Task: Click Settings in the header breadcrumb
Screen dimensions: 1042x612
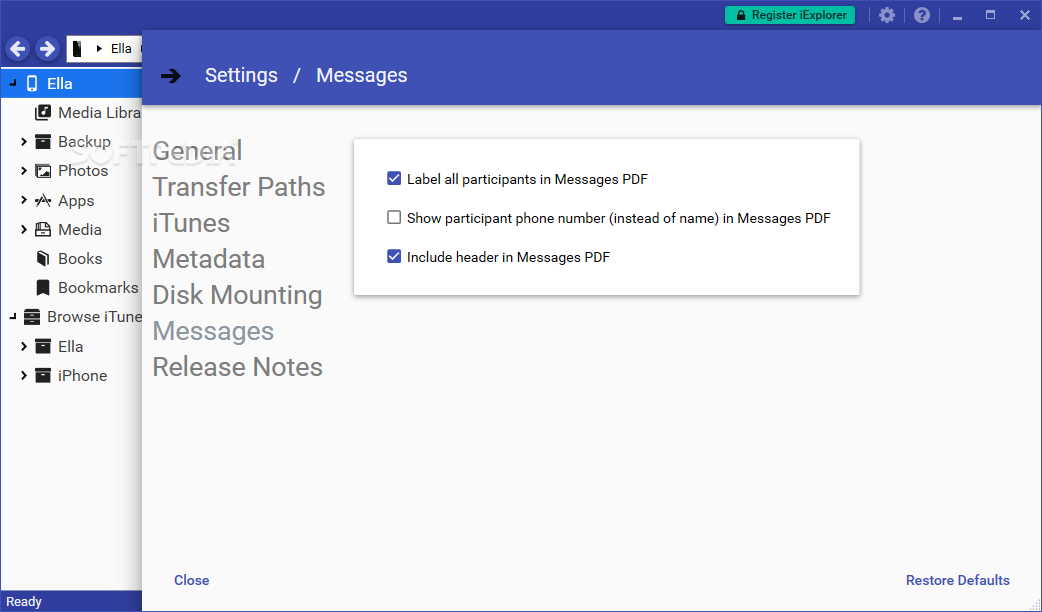Action: point(241,75)
